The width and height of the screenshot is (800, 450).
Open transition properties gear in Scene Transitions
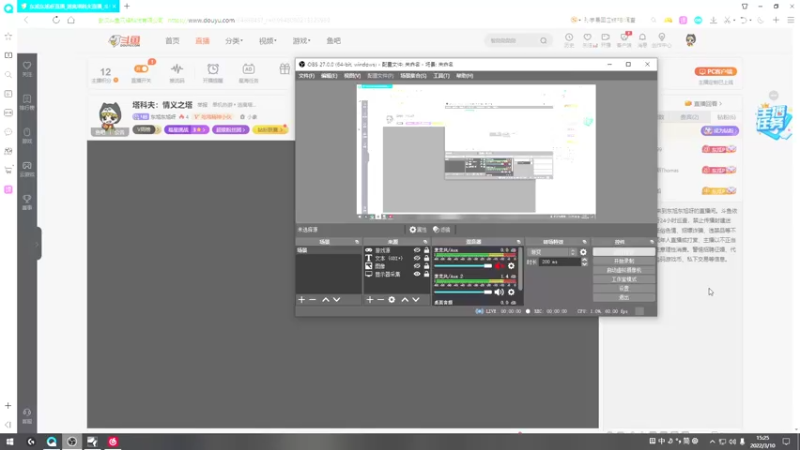coord(583,252)
